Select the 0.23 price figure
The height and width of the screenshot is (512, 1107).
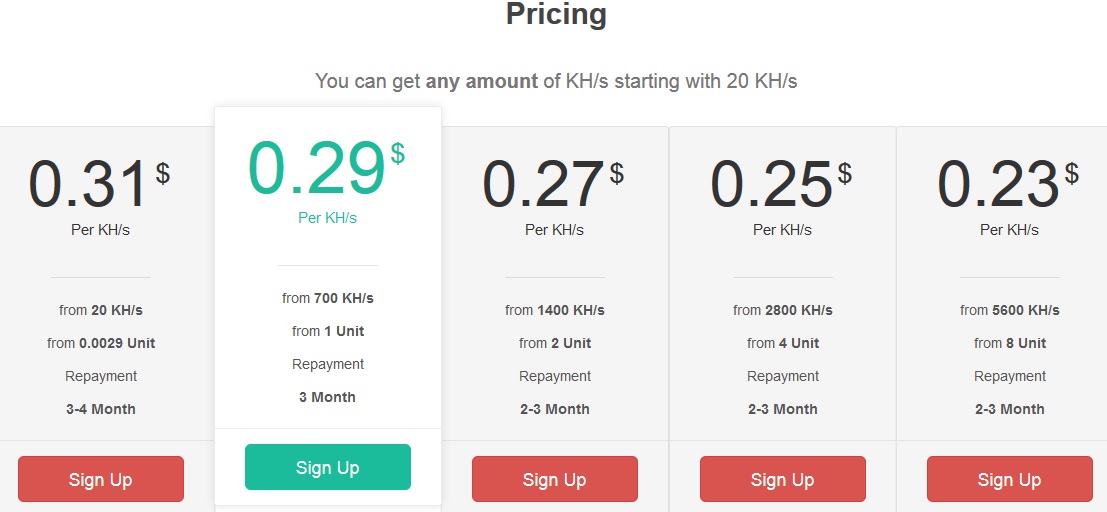coord(998,185)
